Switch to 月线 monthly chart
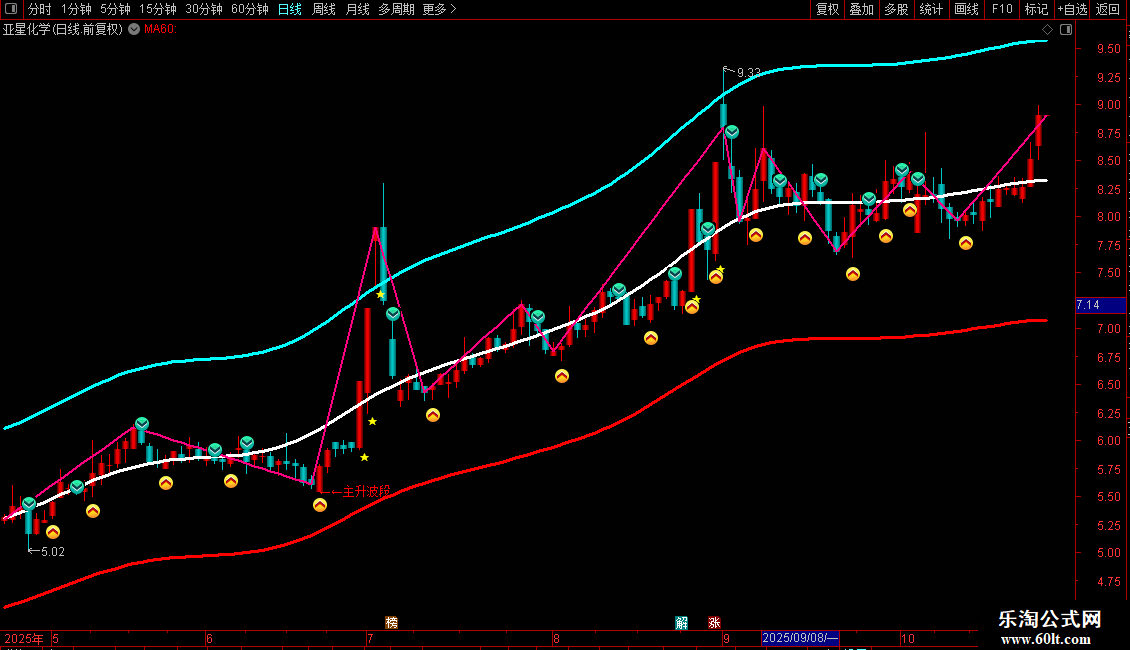The height and width of the screenshot is (650, 1130). pyautogui.click(x=357, y=9)
